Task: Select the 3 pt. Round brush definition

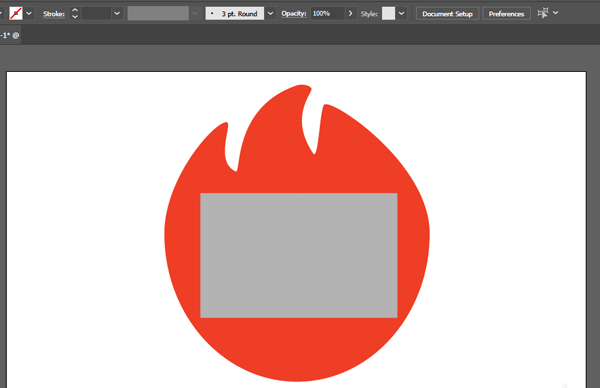Action: point(235,13)
